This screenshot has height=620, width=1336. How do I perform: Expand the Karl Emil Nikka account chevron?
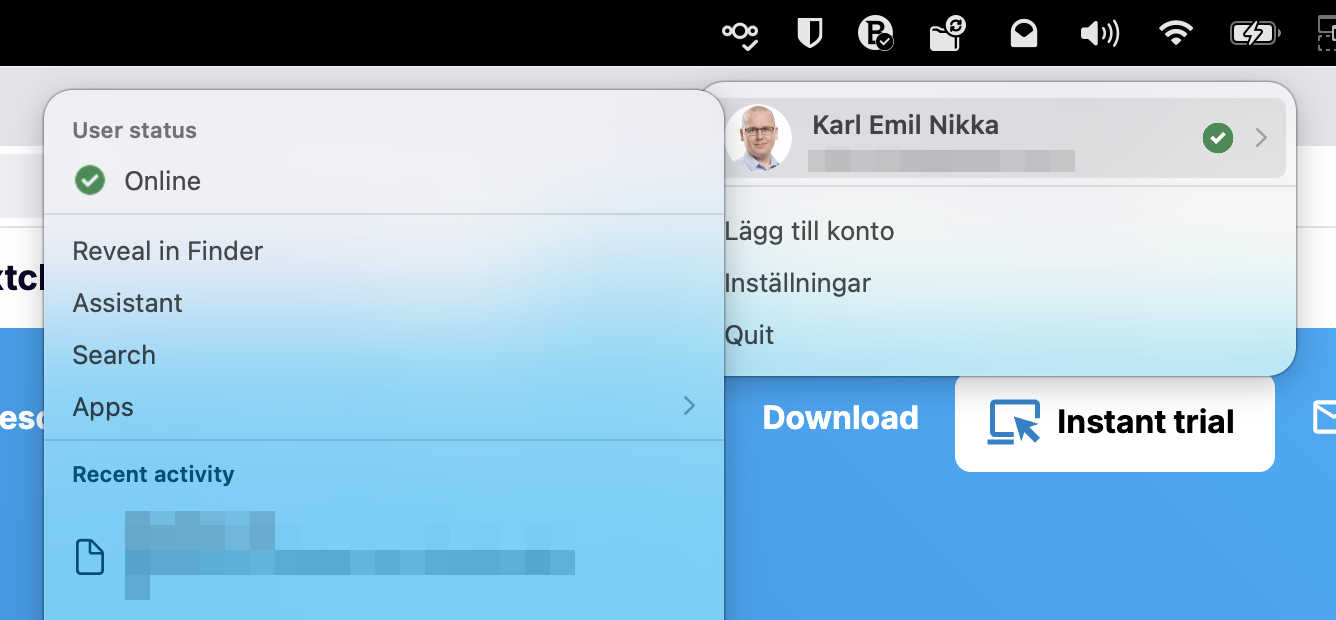coord(1261,138)
